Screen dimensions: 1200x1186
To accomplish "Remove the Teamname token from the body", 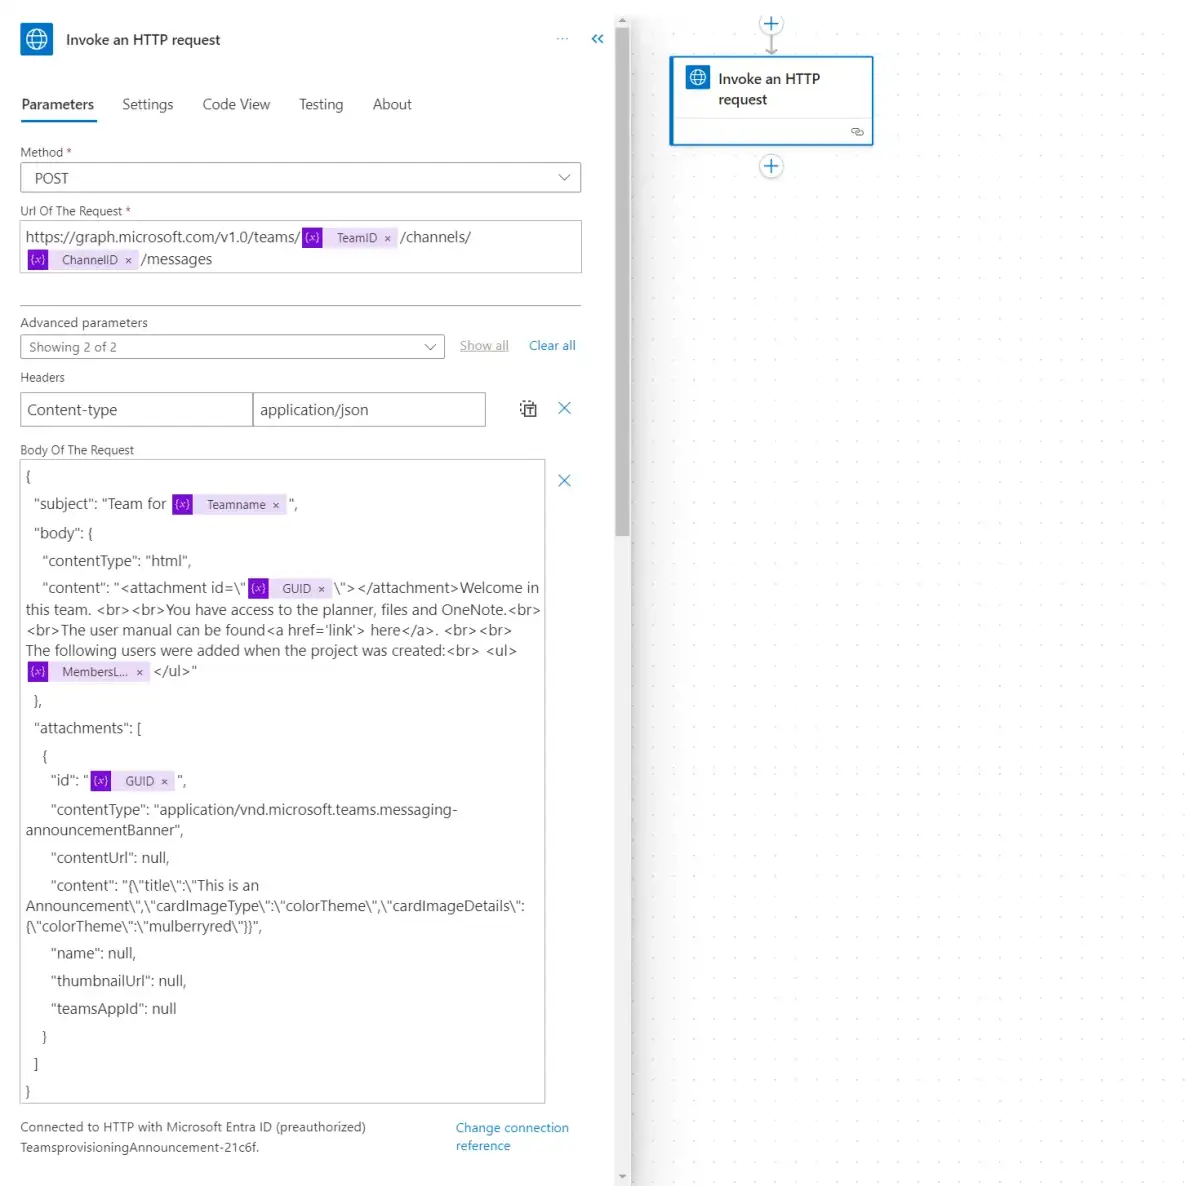I will tap(276, 506).
